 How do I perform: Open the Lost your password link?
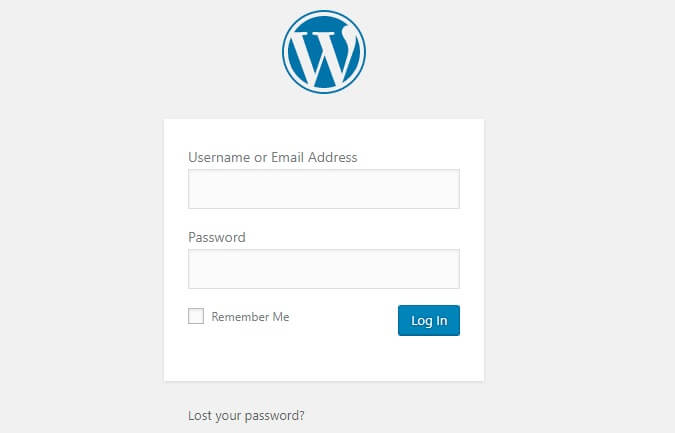point(246,415)
